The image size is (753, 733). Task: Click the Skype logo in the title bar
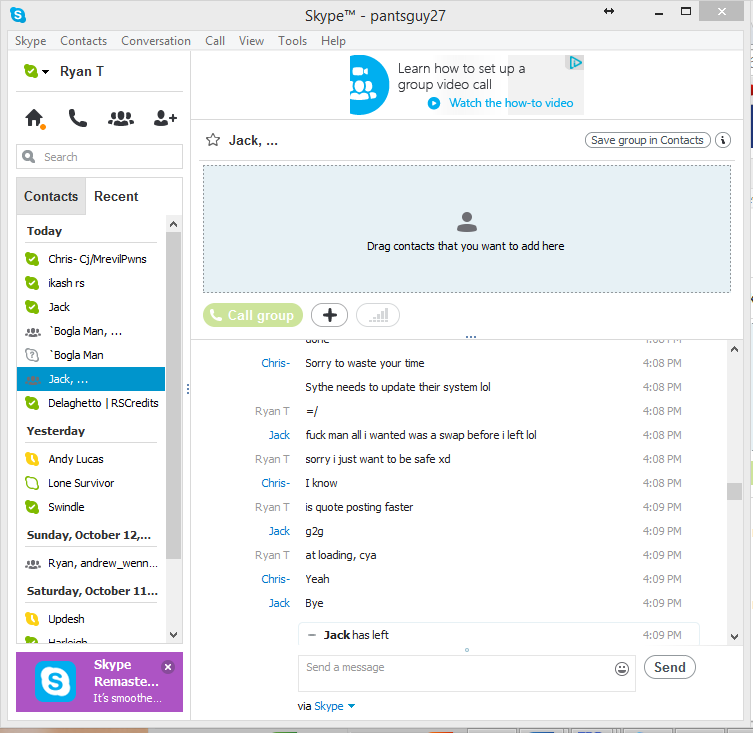[18, 15]
